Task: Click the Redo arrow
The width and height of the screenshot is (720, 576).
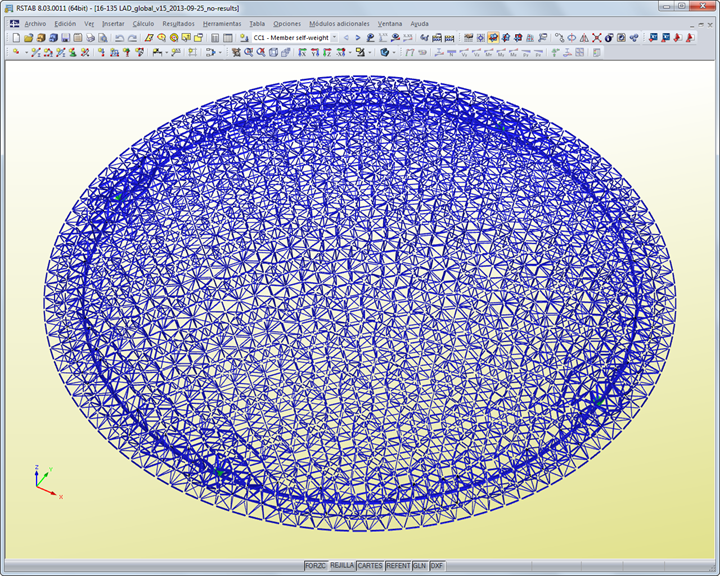Action: coord(132,38)
